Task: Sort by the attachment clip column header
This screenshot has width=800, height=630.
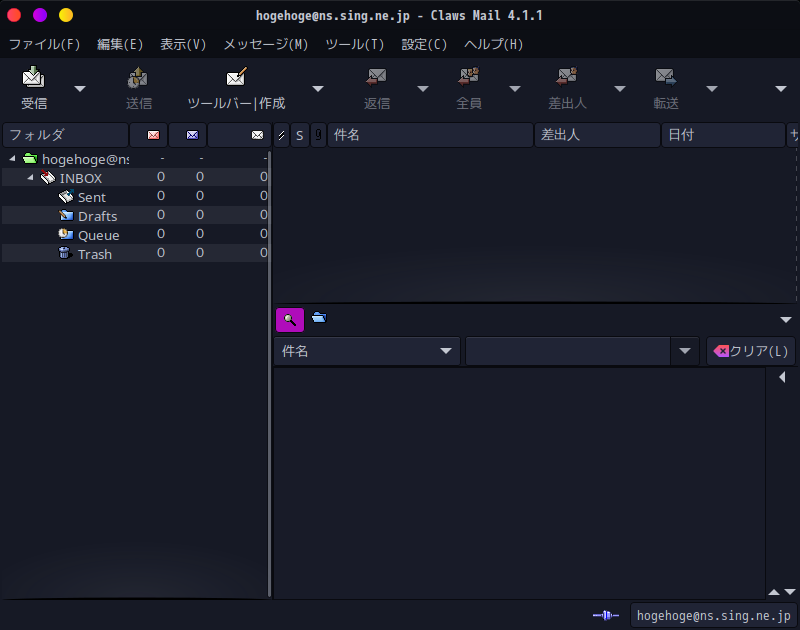Action: (x=318, y=135)
